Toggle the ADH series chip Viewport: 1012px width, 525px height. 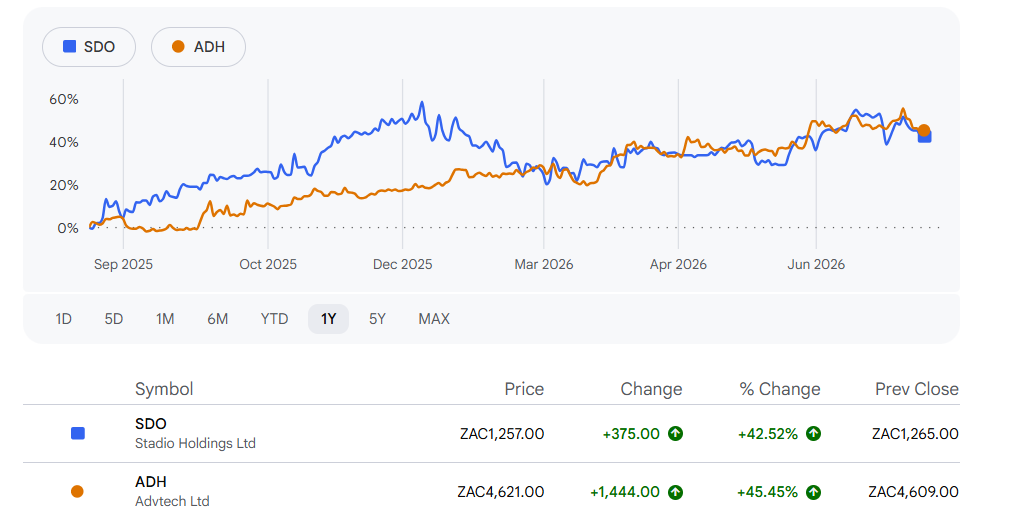tap(198, 47)
